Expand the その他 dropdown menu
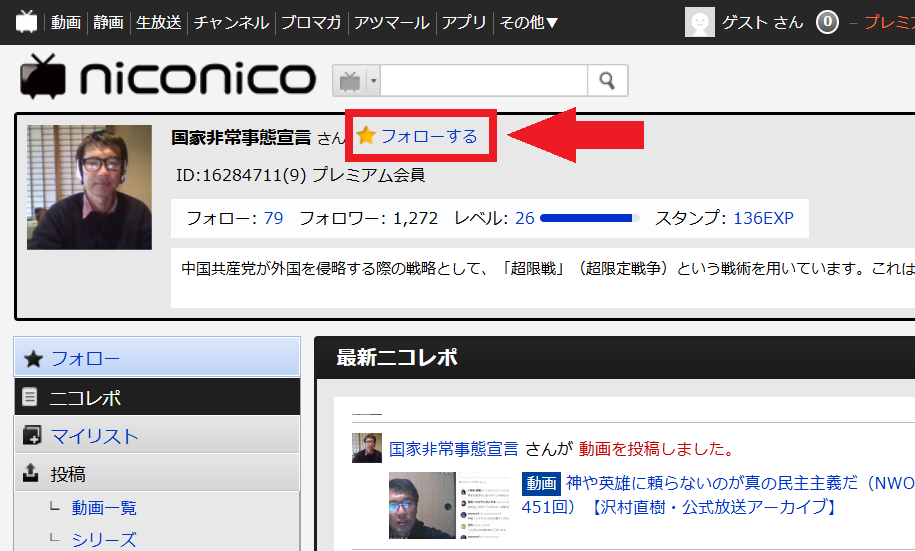The height and width of the screenshot is (551, 915). (x=529, y=22)
